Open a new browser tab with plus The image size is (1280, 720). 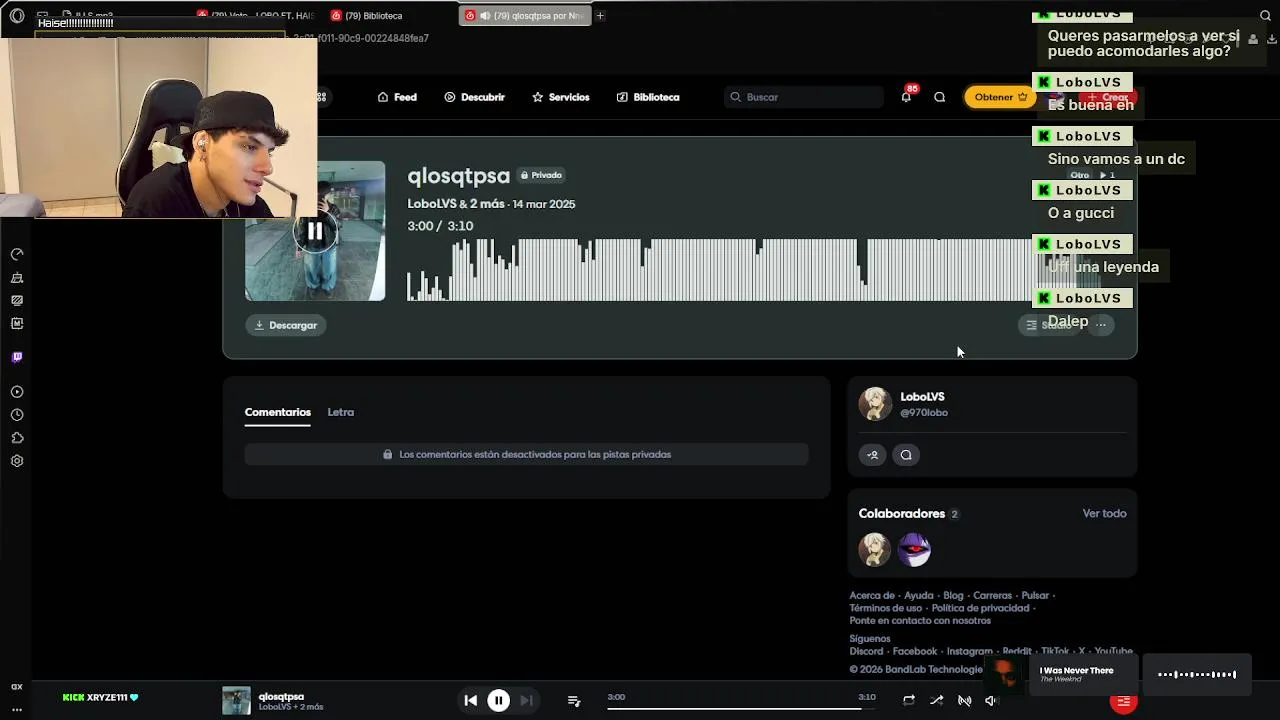tap(600, 16)
